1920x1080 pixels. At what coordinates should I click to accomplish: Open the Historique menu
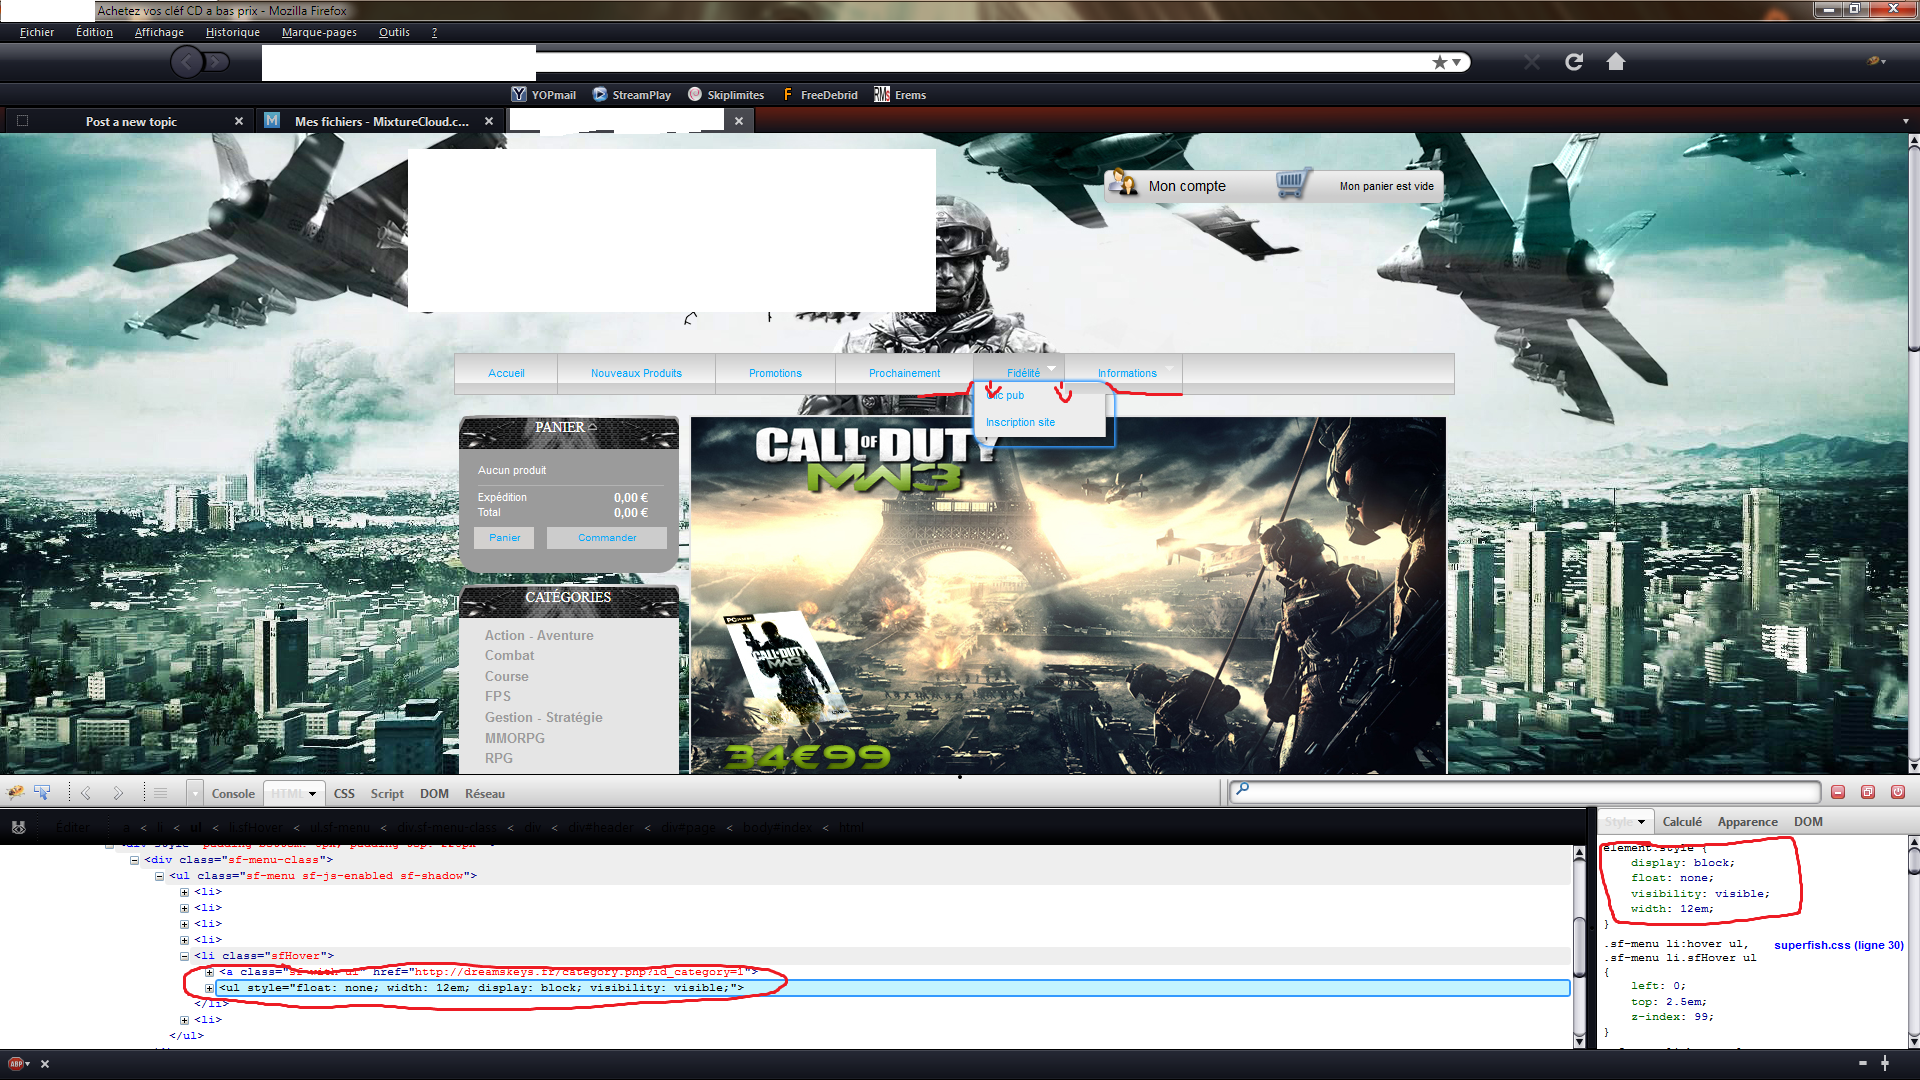(232, 32)
